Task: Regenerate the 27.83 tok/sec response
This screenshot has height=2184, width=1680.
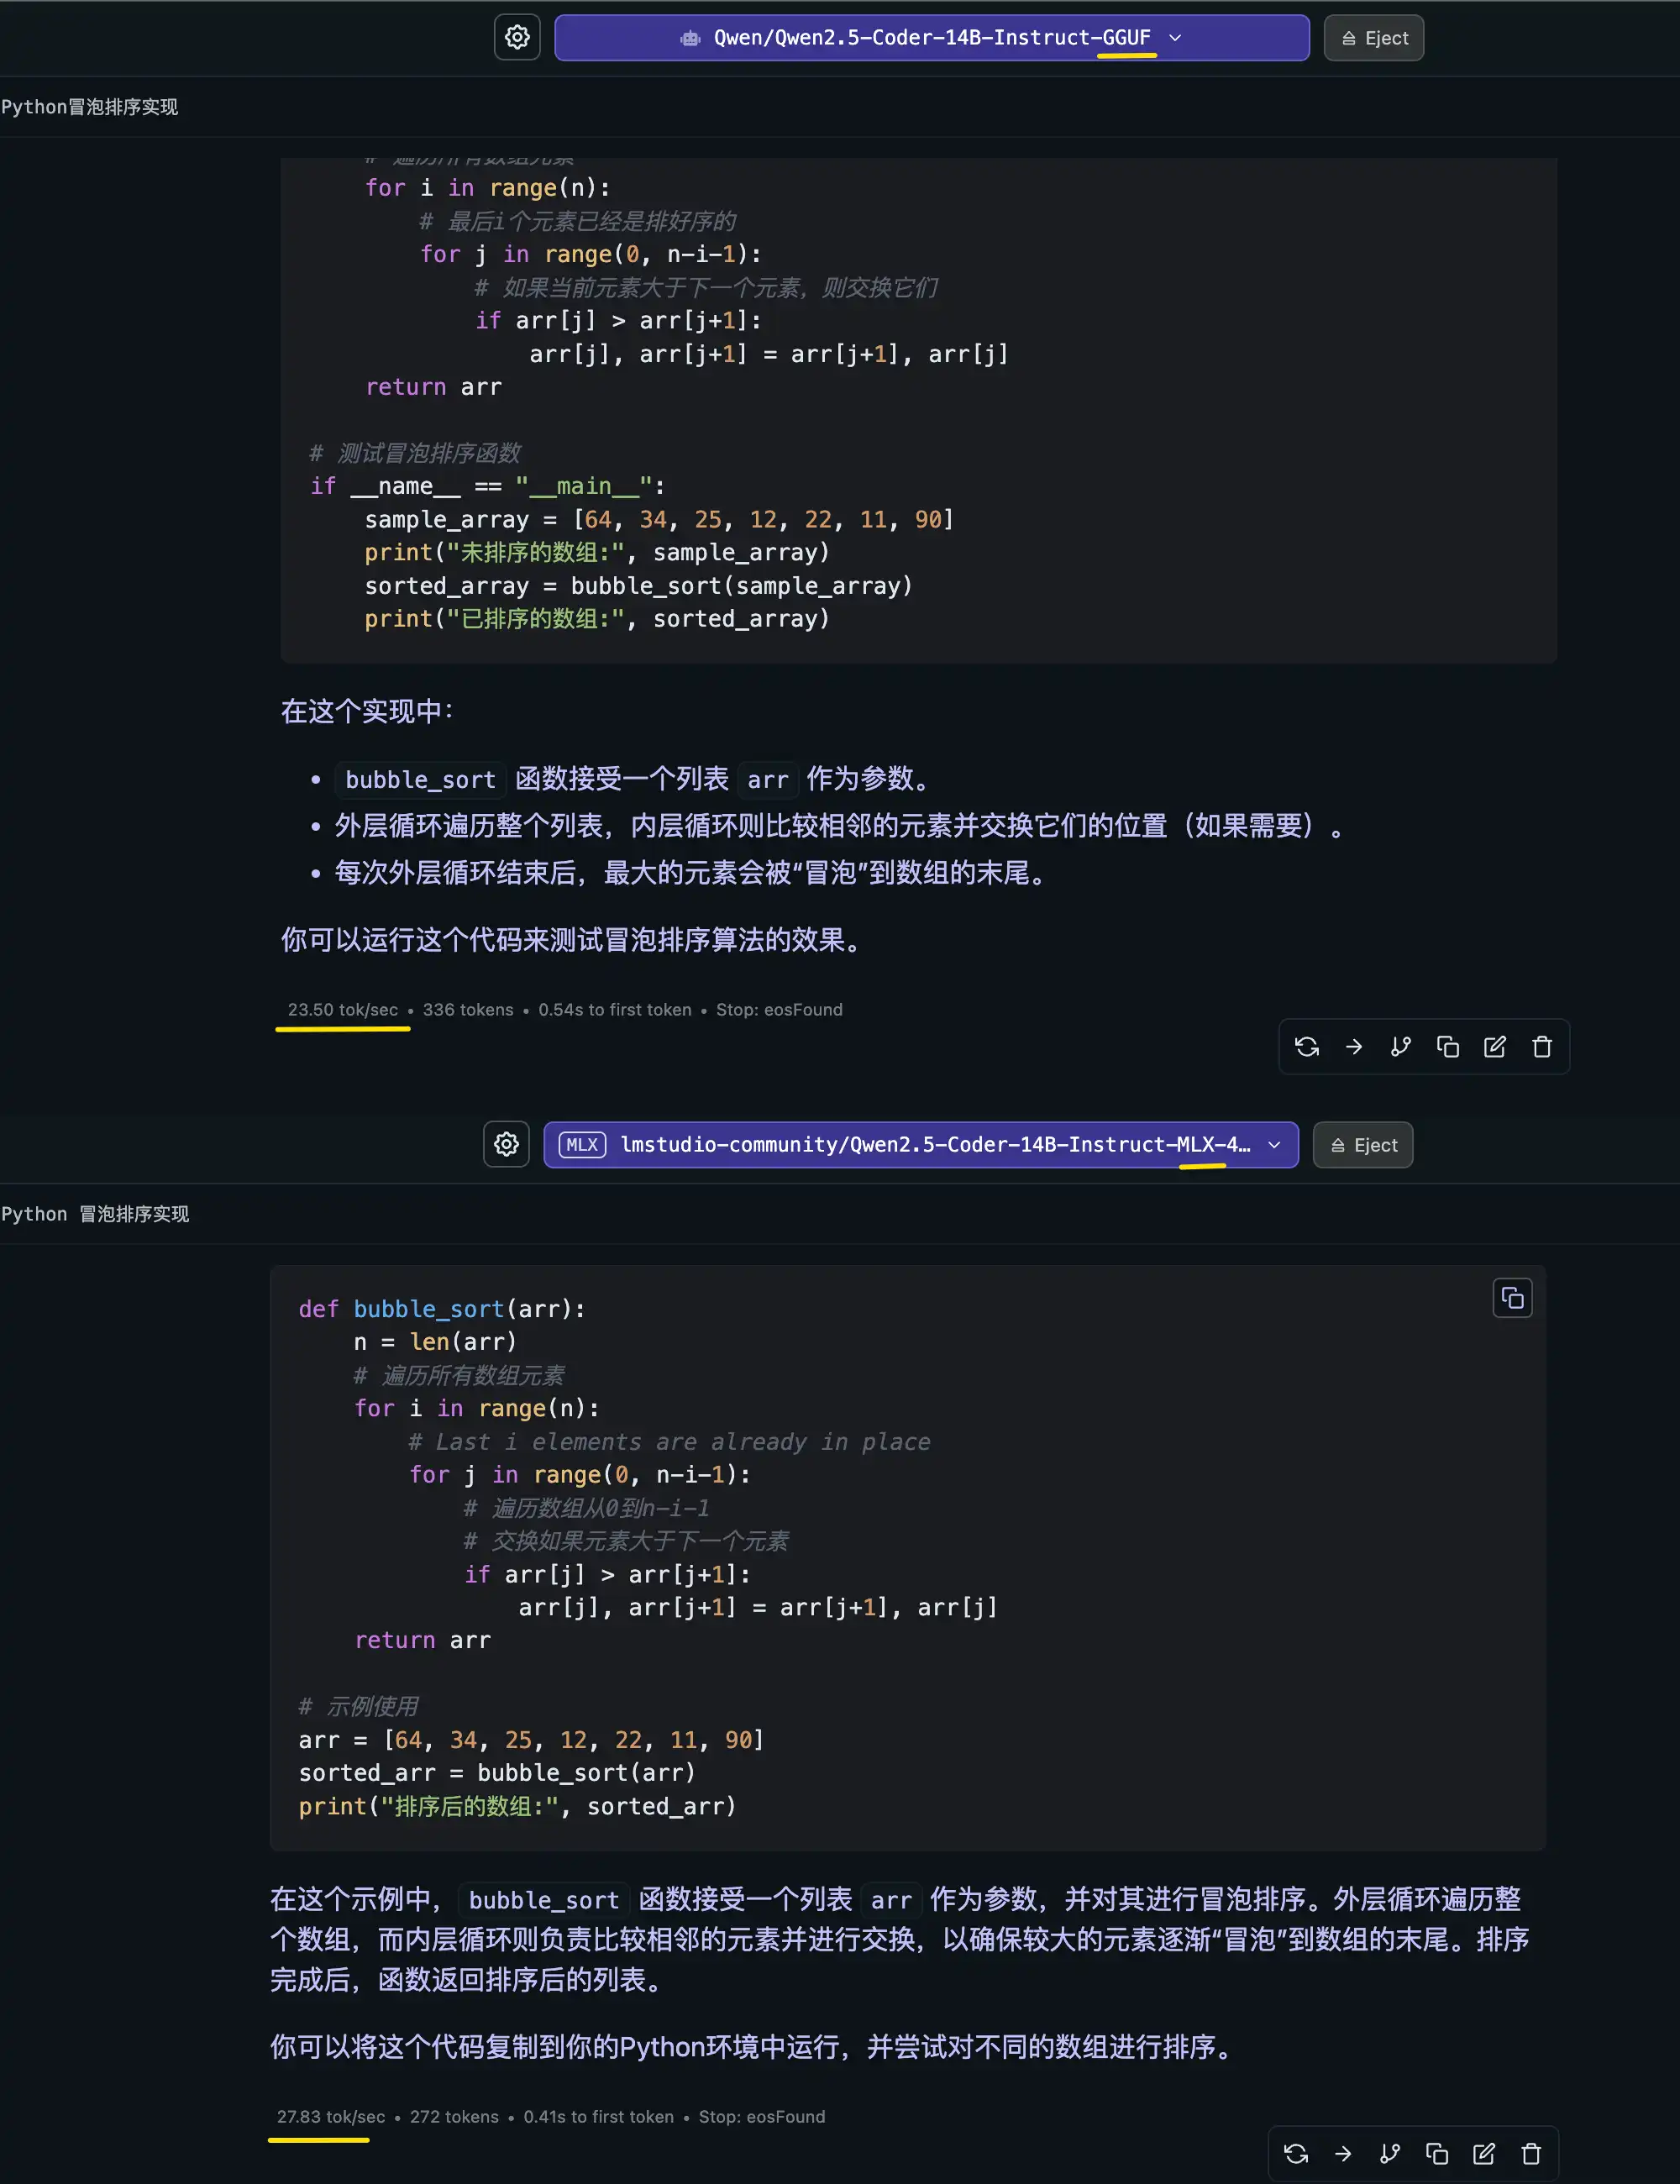Action: pos(1295,2153)
